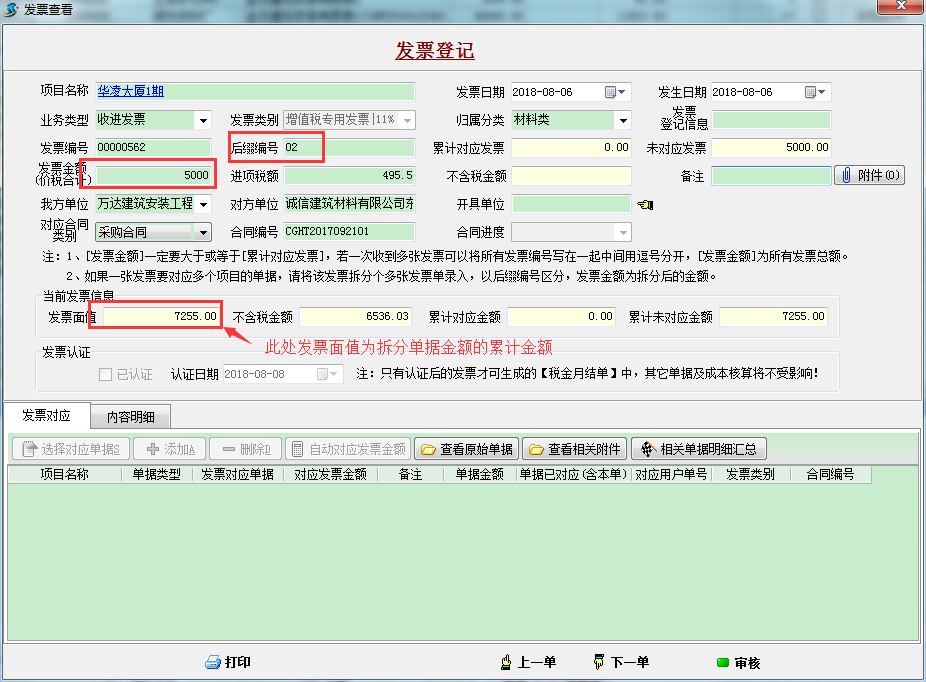Viewport: 926px width, 682px height.
Task: Click the 附件(0) paperclip attachment button
Action: tap(868, 175)
